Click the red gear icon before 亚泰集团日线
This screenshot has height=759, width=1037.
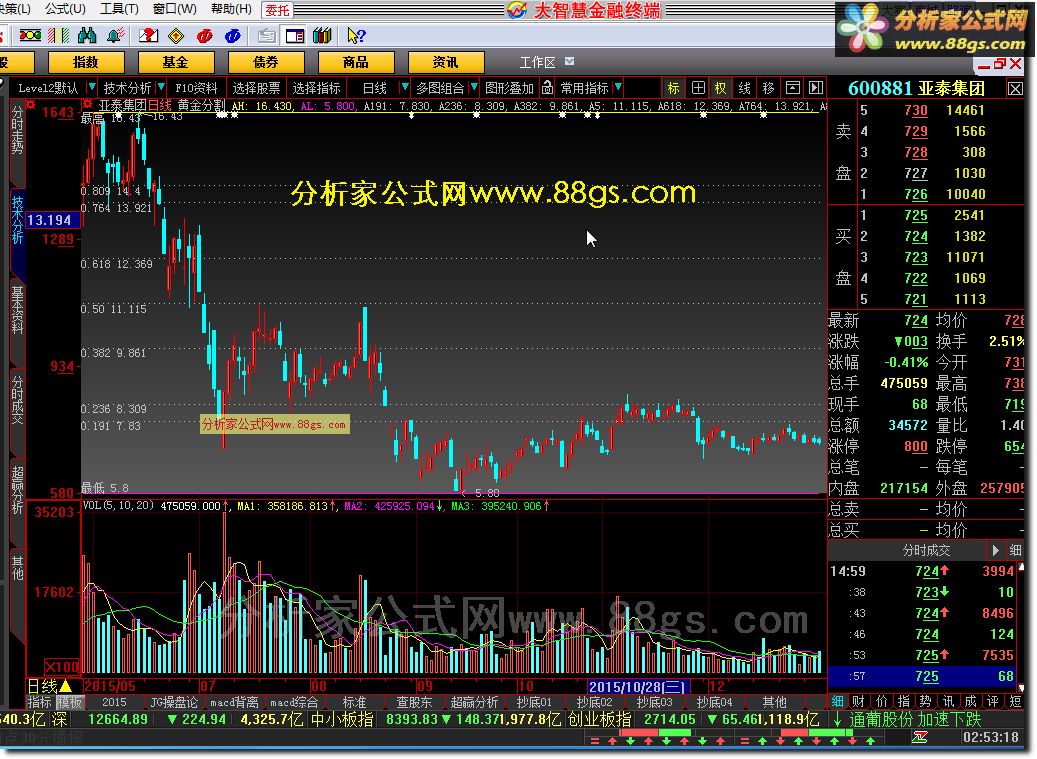tap(87, 104)
